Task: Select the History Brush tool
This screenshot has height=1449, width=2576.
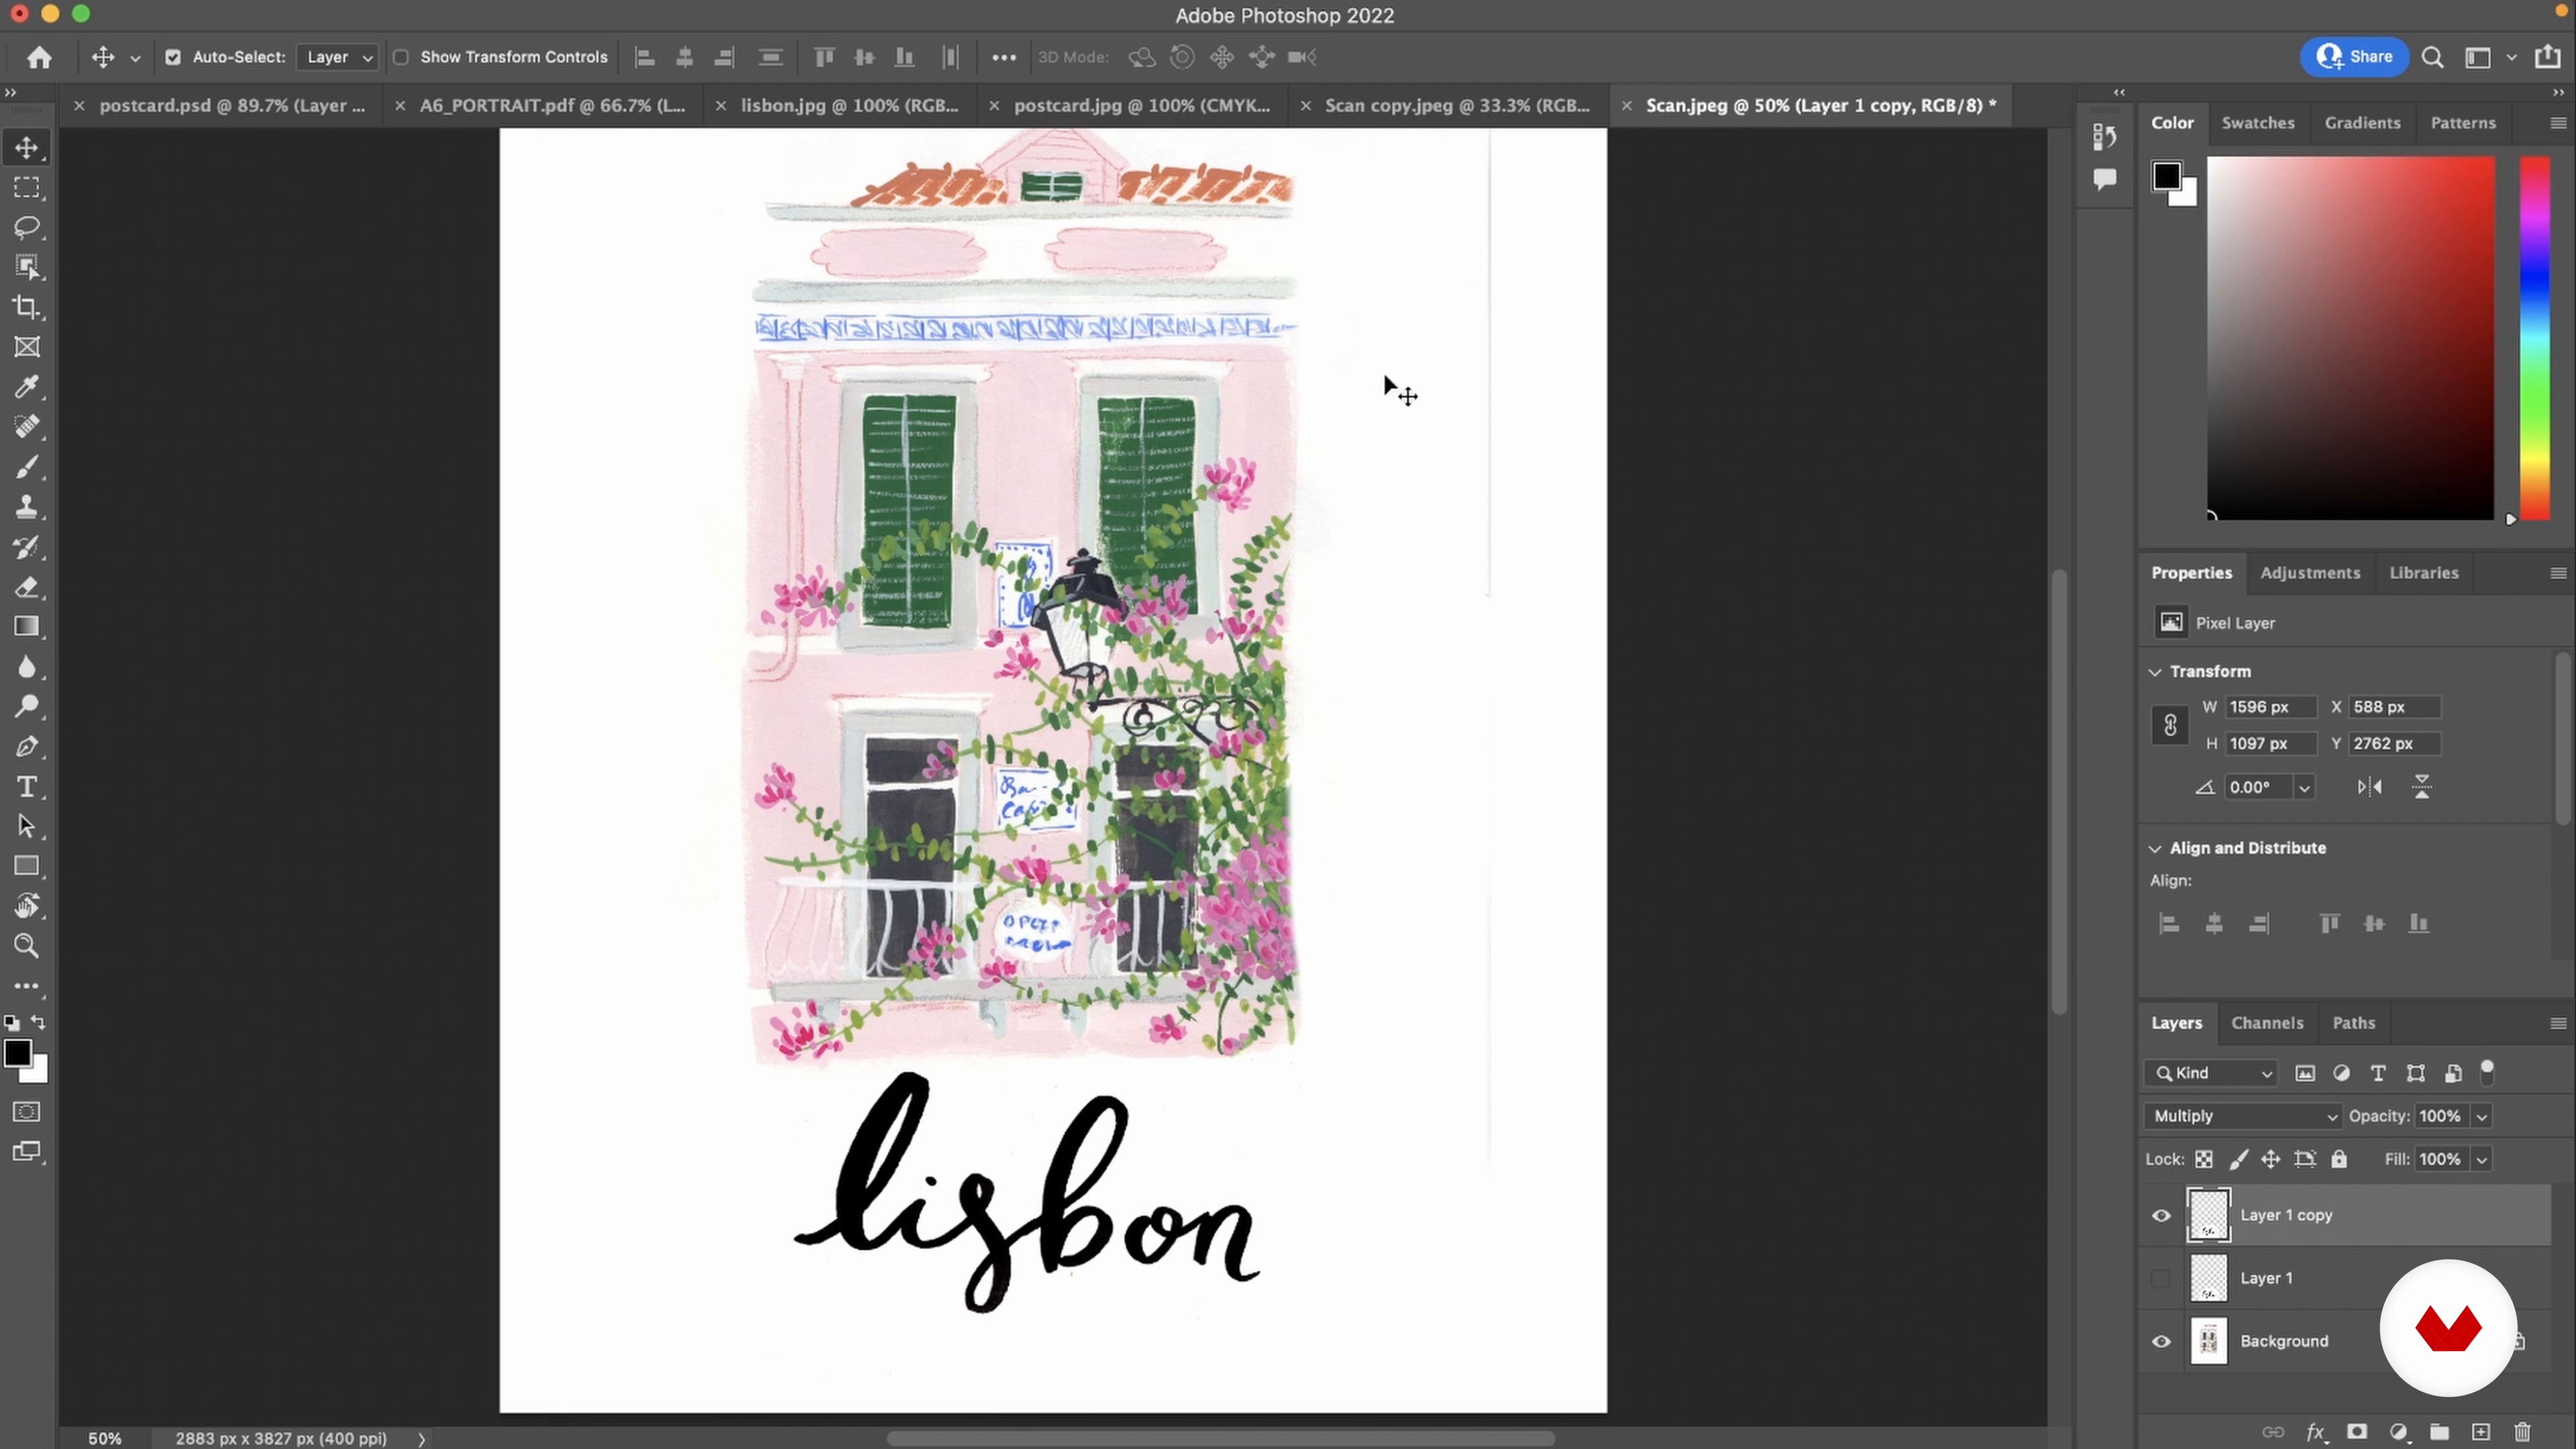Action: [27, 548]
